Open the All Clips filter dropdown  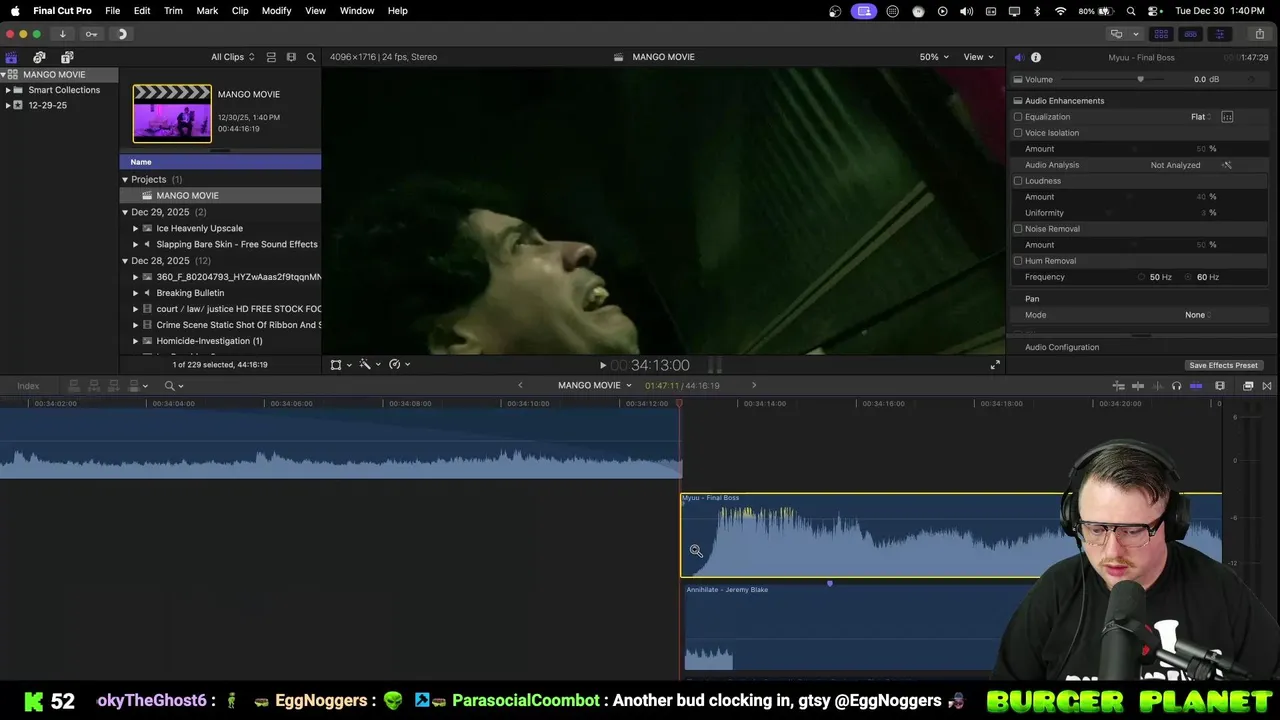pos(232,57)
